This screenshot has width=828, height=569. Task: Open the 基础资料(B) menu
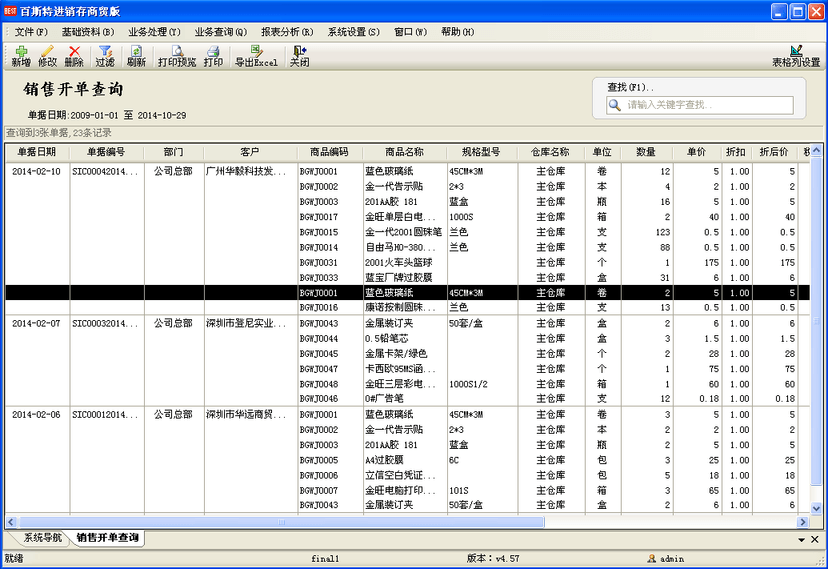[88, 32]
